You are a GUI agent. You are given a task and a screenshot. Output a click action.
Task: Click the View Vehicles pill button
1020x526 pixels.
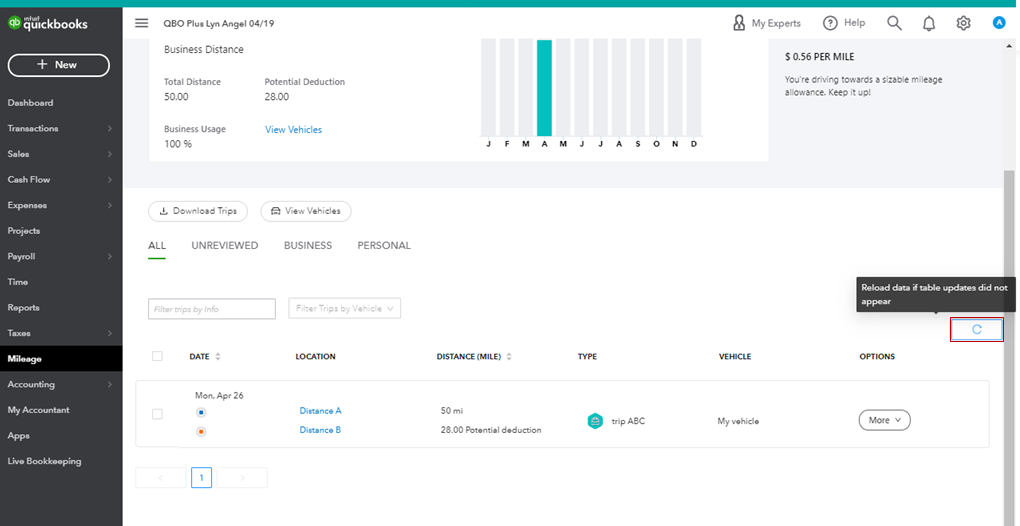(306, 211)
